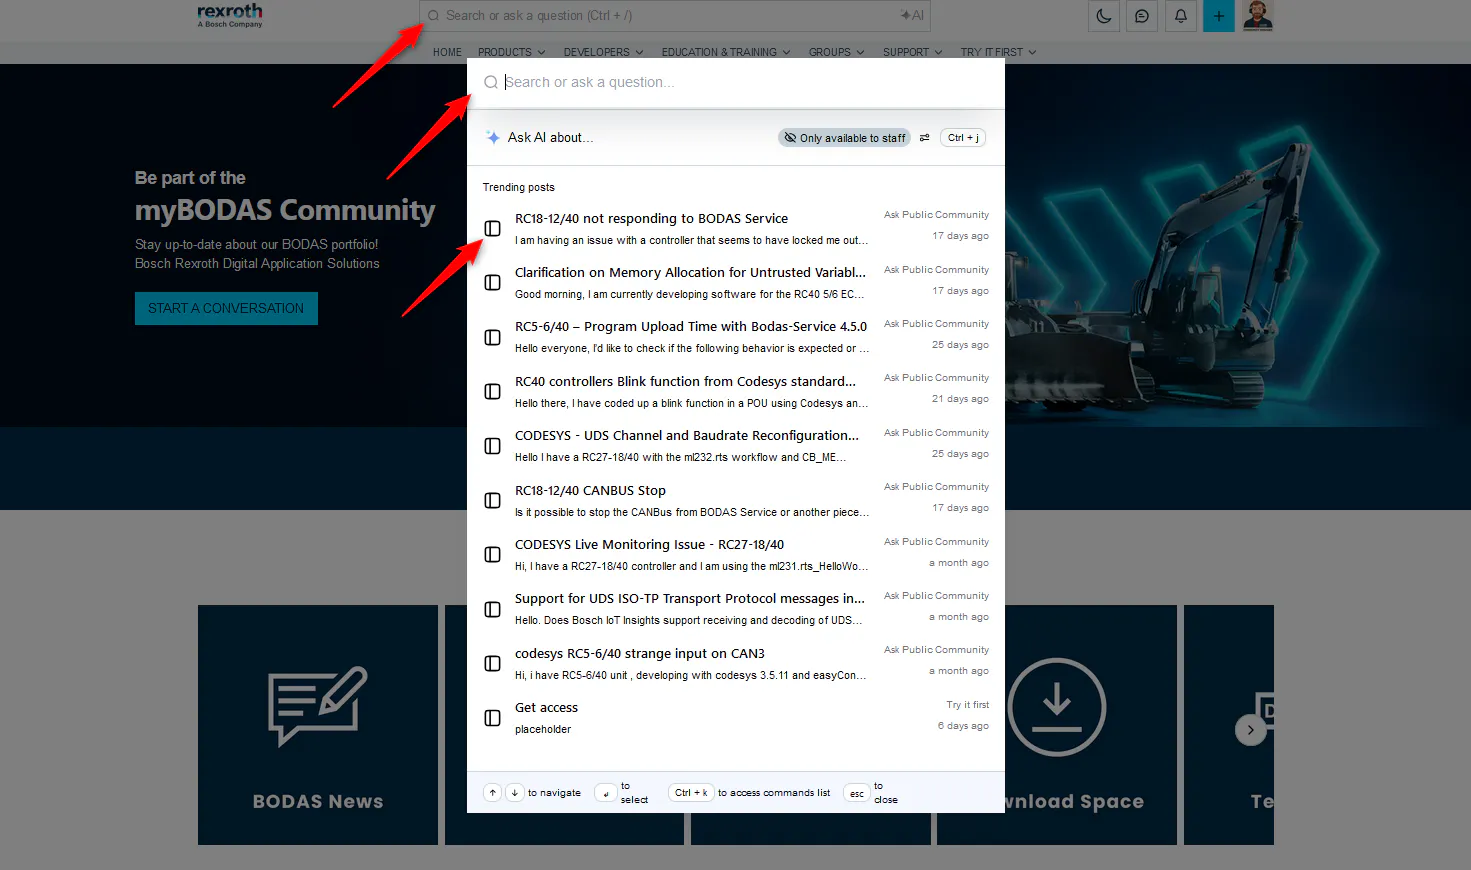Open the messages chat bubble icon
The height and width of the screenshot is (870, 1471).
tap(1142, 16)
